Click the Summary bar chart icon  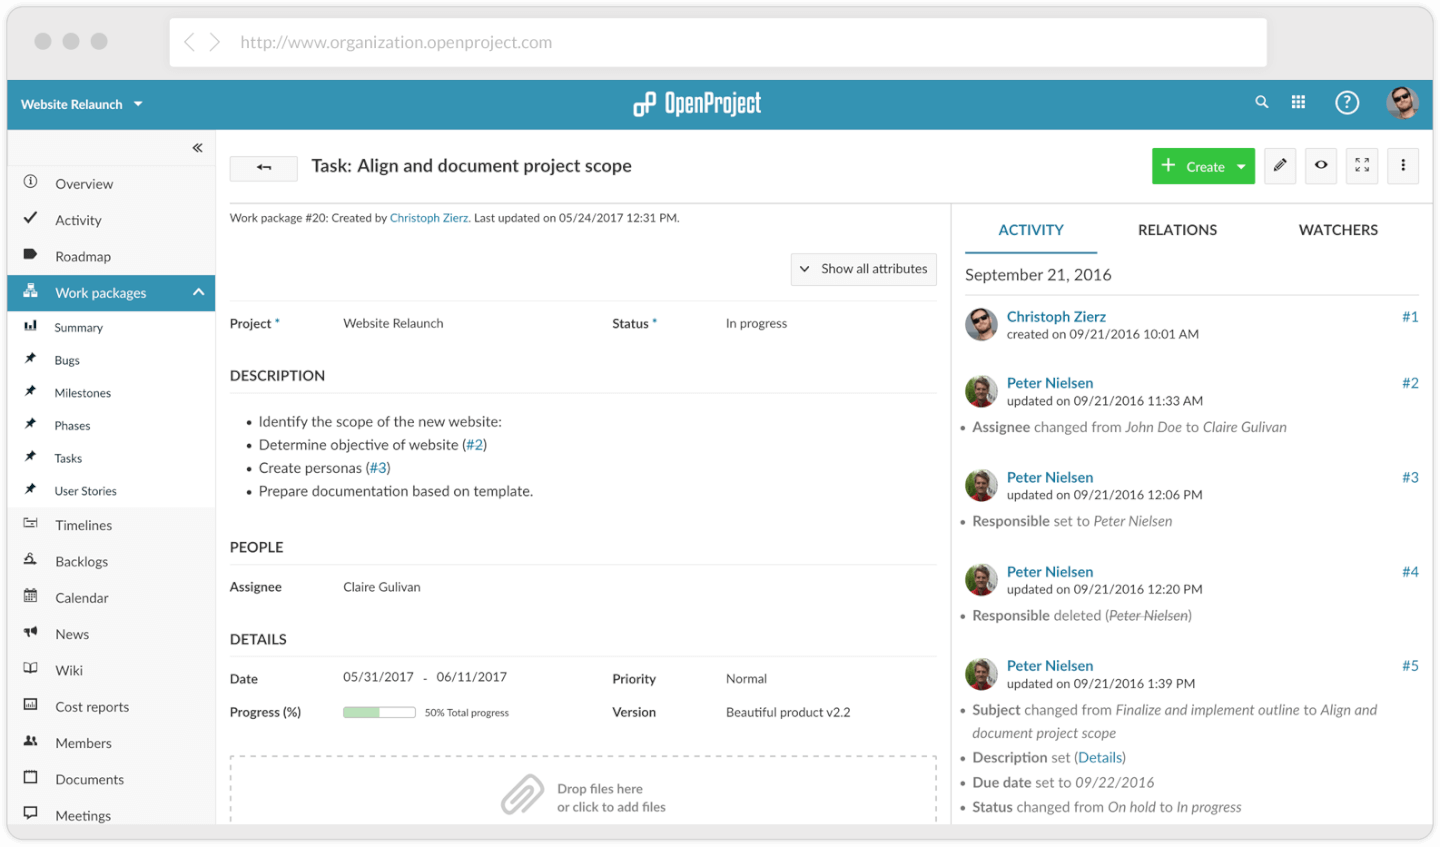point(31,326)
